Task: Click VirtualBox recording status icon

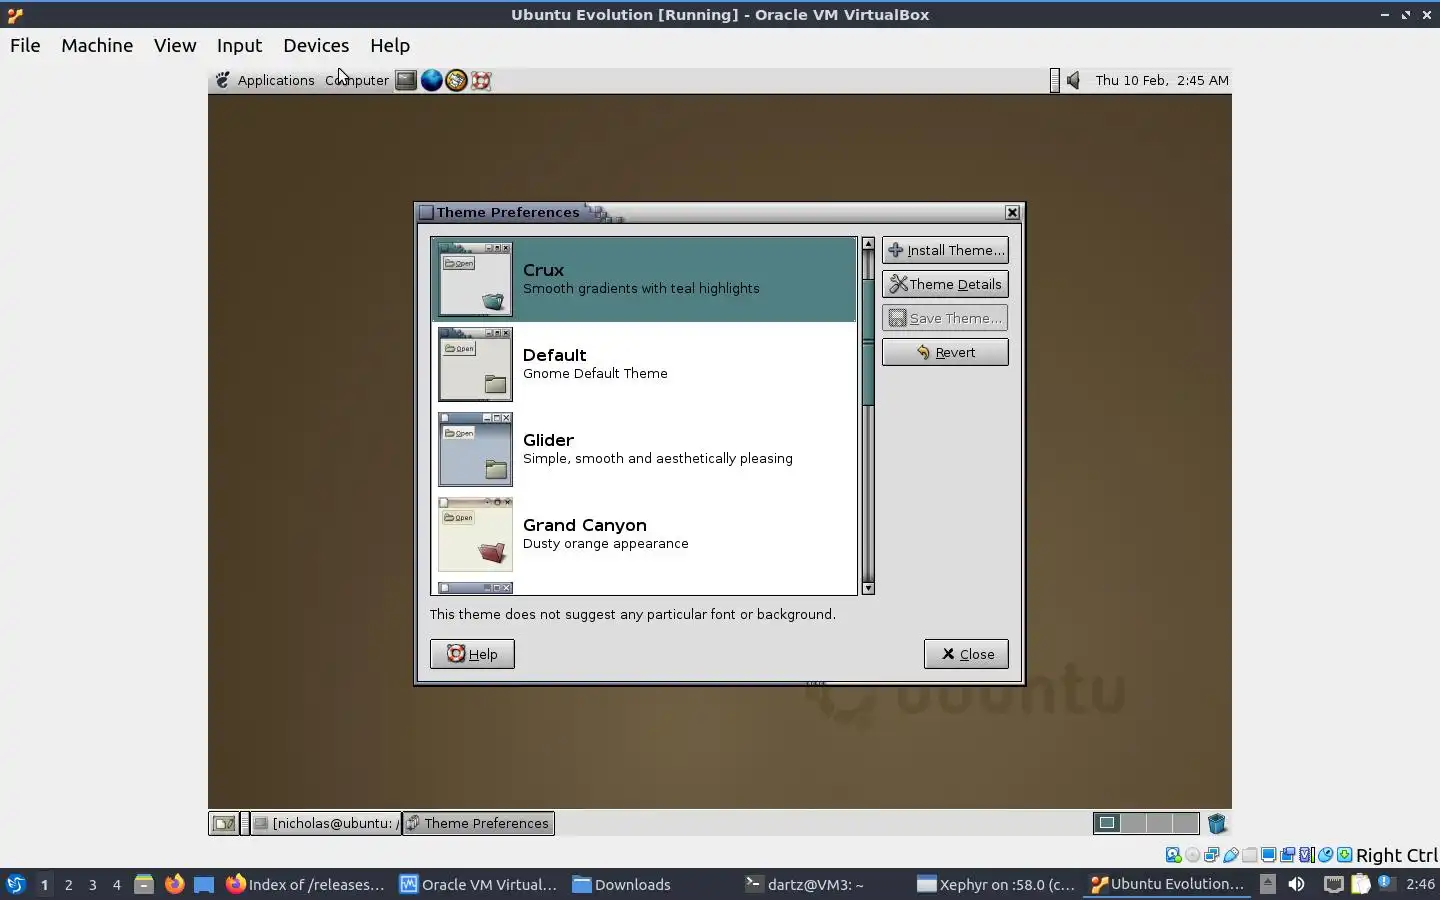Action: point(1287,855)
